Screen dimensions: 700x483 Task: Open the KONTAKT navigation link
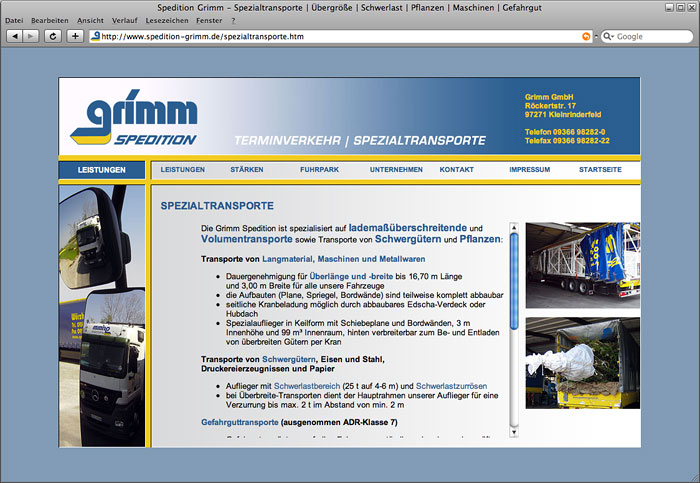(x=456, y=170)
